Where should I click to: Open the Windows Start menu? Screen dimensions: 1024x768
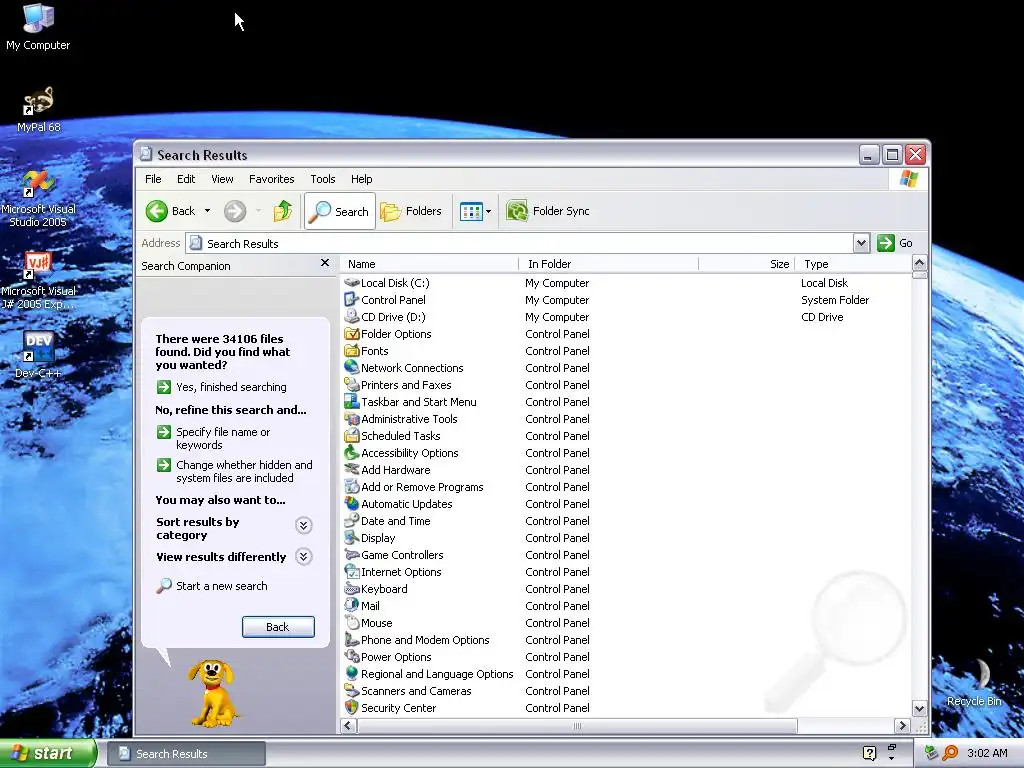point(48,753)
